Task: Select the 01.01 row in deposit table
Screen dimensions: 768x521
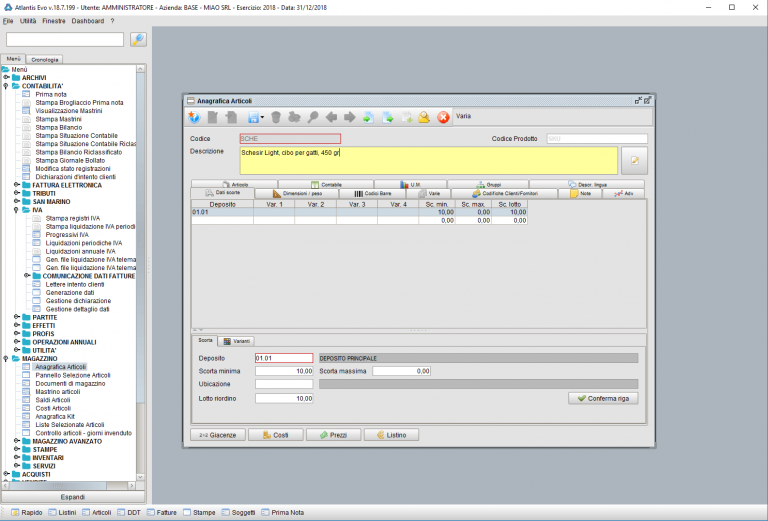Action: (359, 212)
